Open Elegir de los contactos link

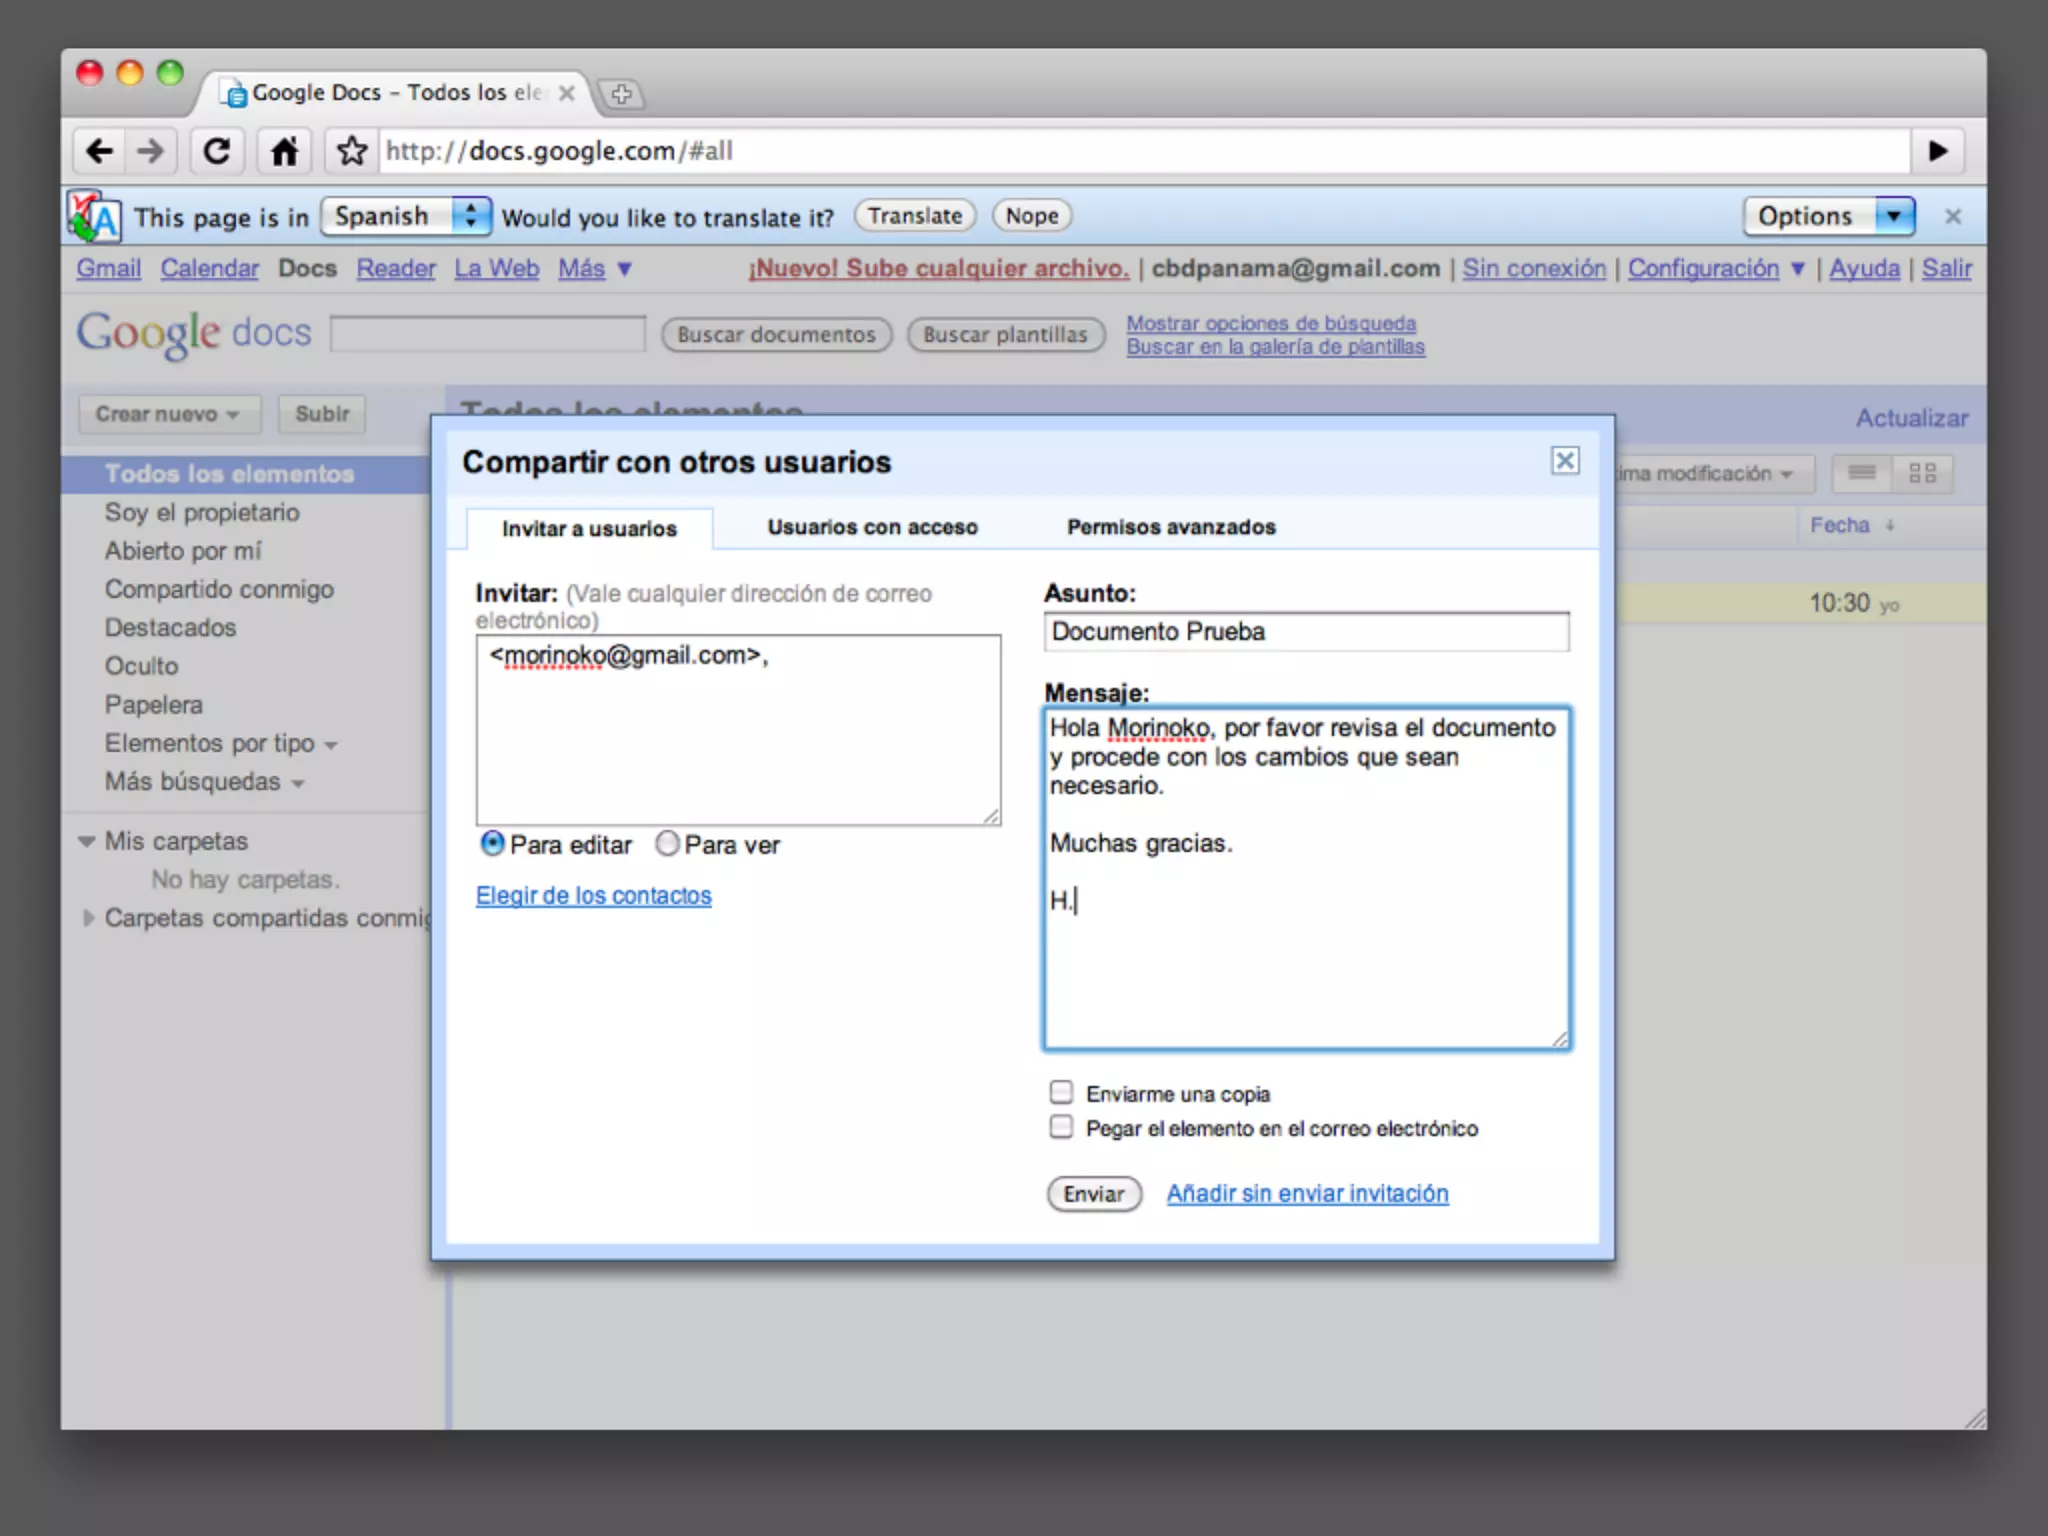tap(593, 896)
